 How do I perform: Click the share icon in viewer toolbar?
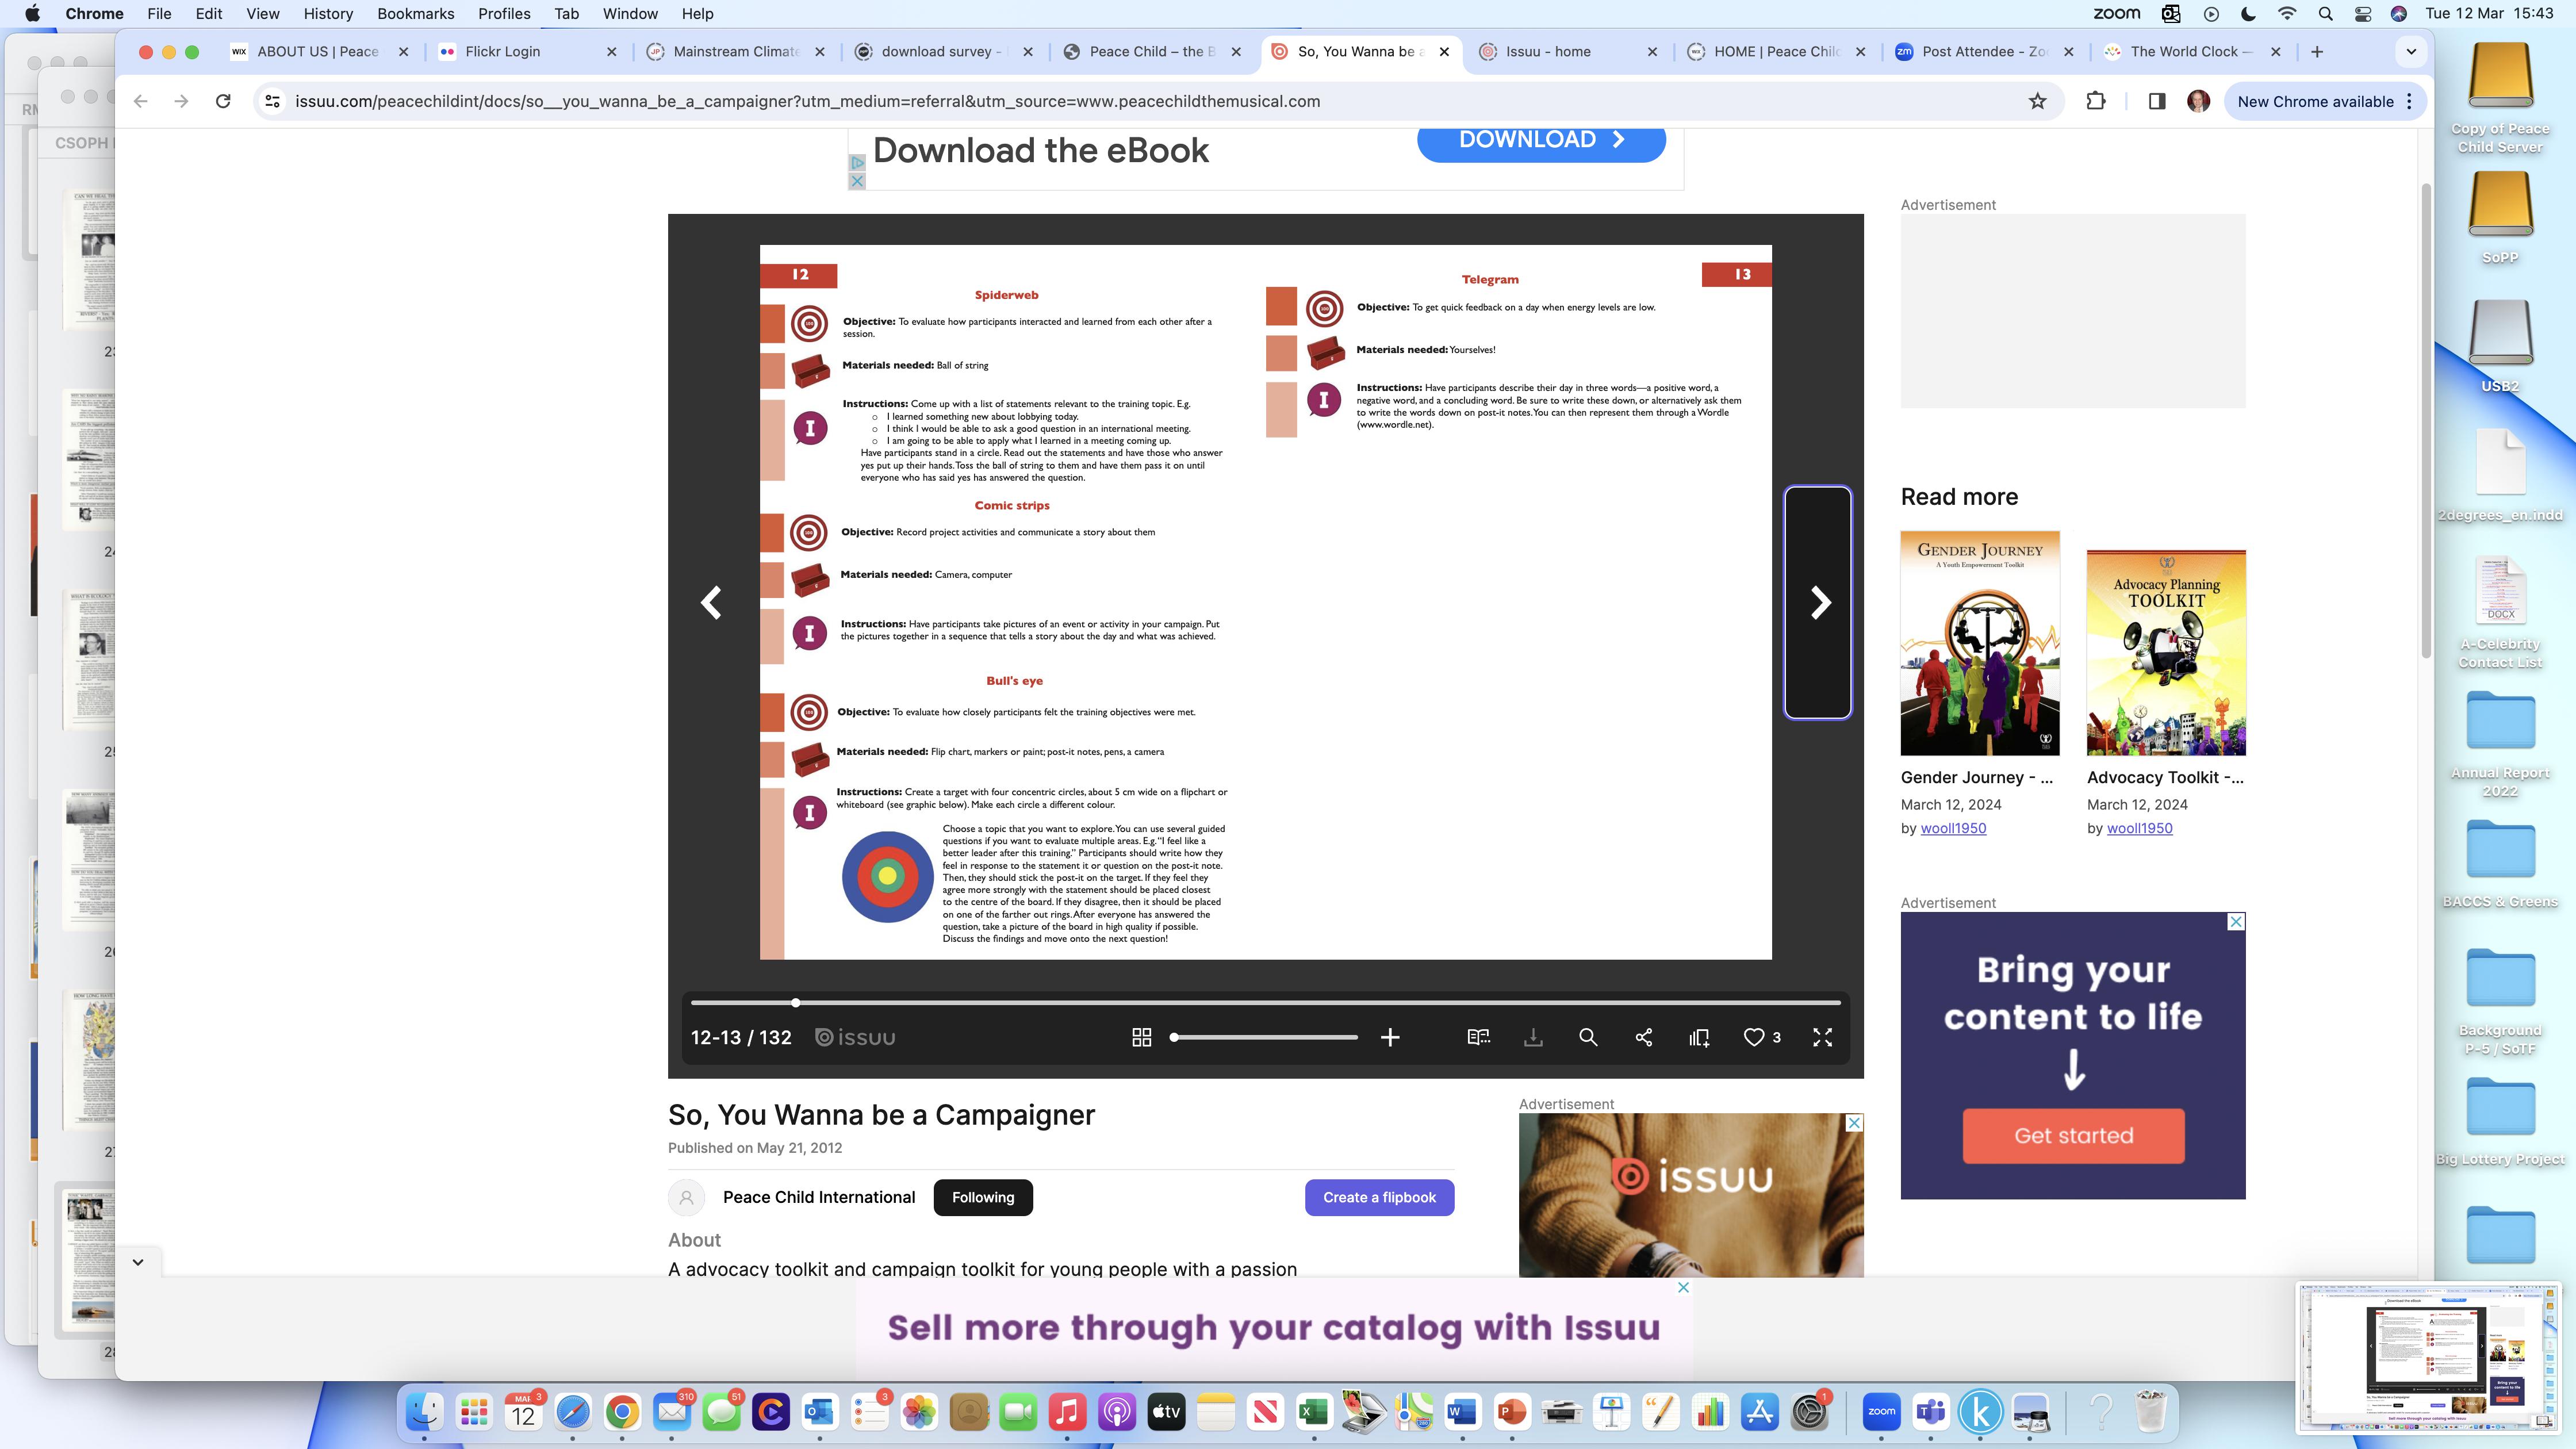click(1643, 1038)
